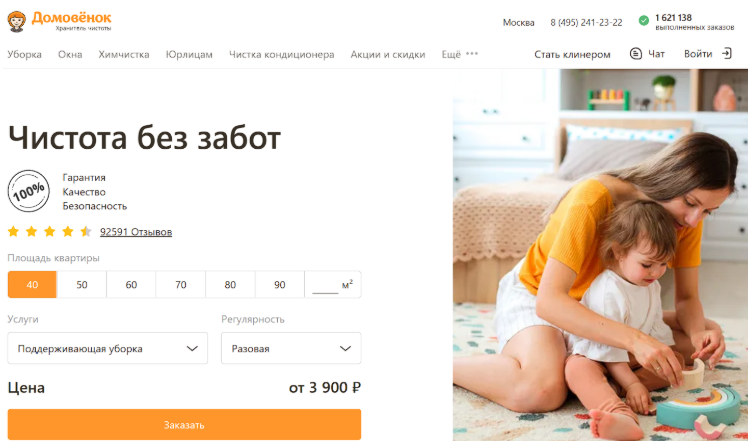
Task: Click the green checkmark by completed orders
Action: pyautogui.click(x=644, y=21)
